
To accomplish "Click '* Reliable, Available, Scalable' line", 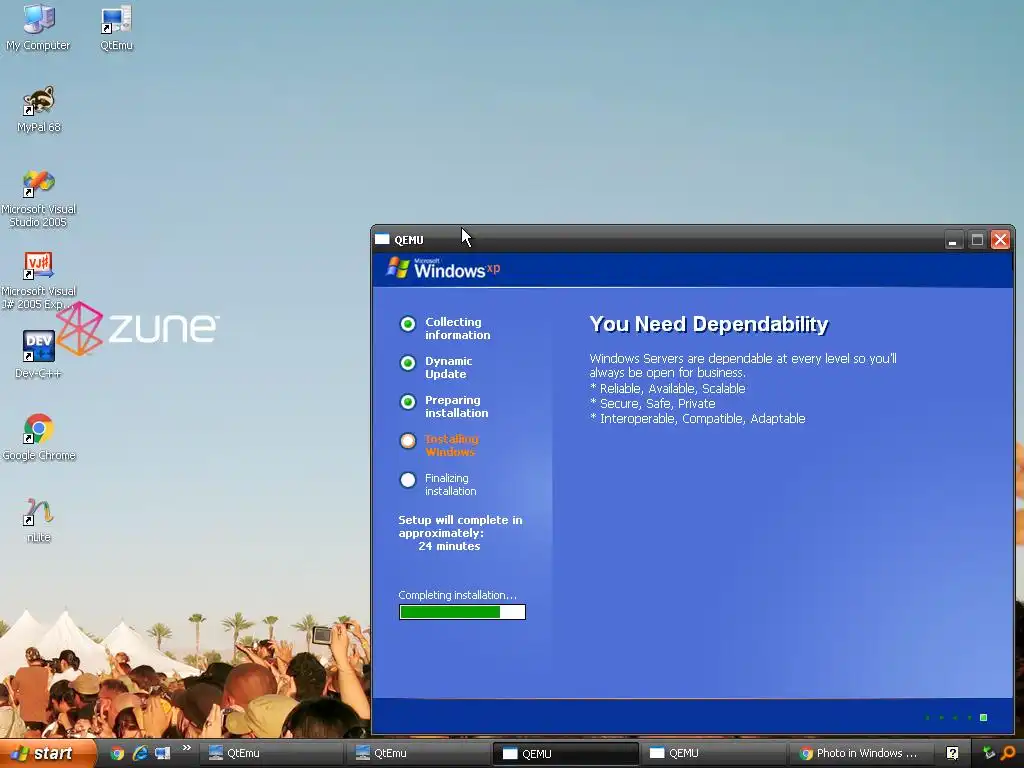I will tap(667, 389).
